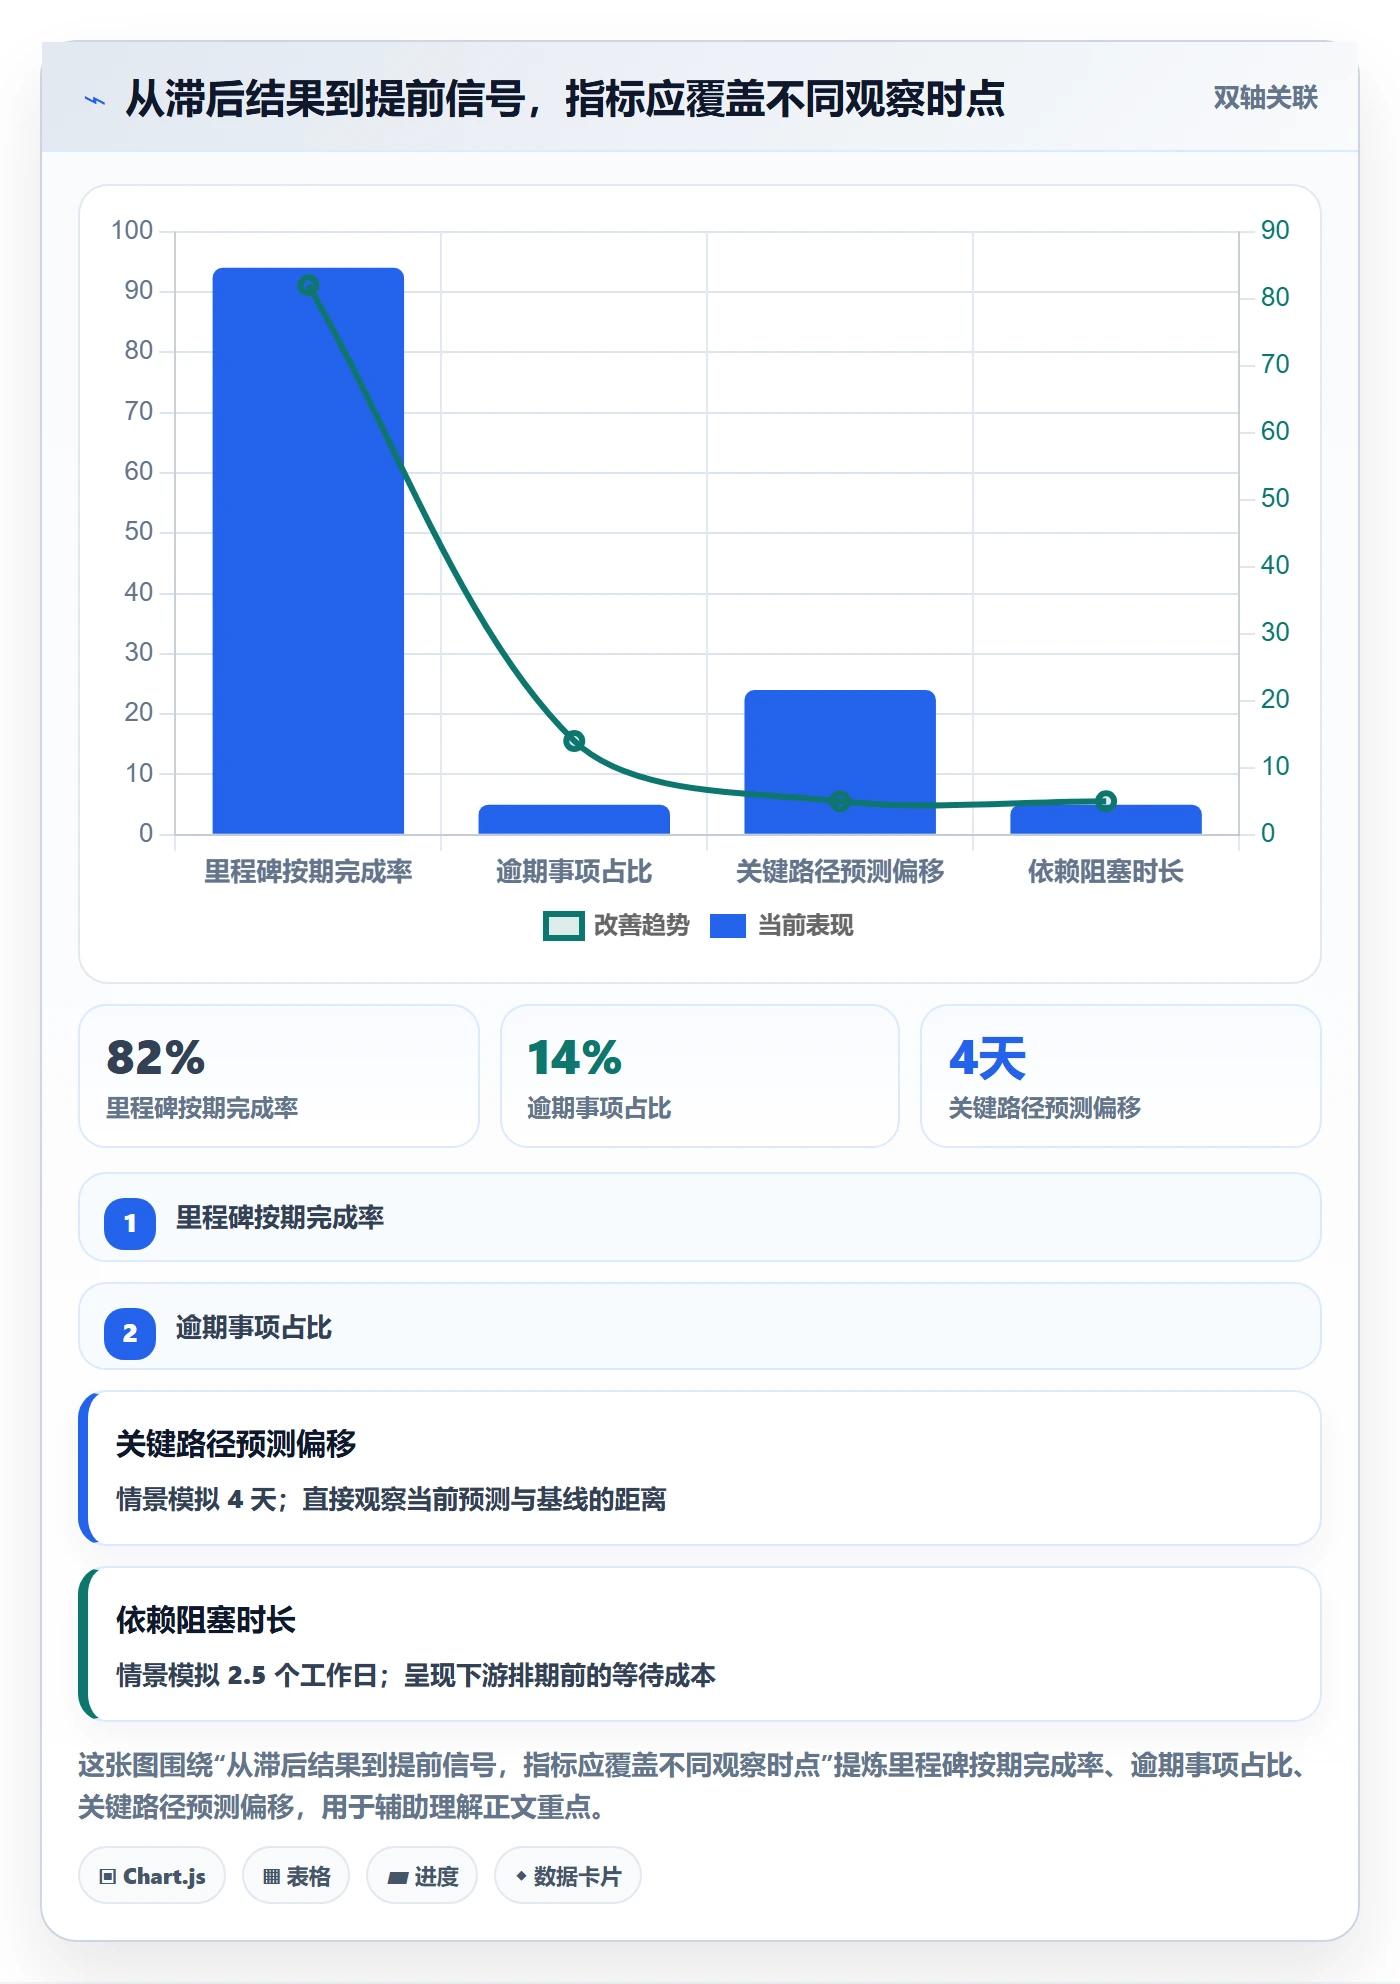Select trend line point over 依赖阻塞时长
The width and height of the screenshot is (1400, 1984).
(x=1106, y=801)
